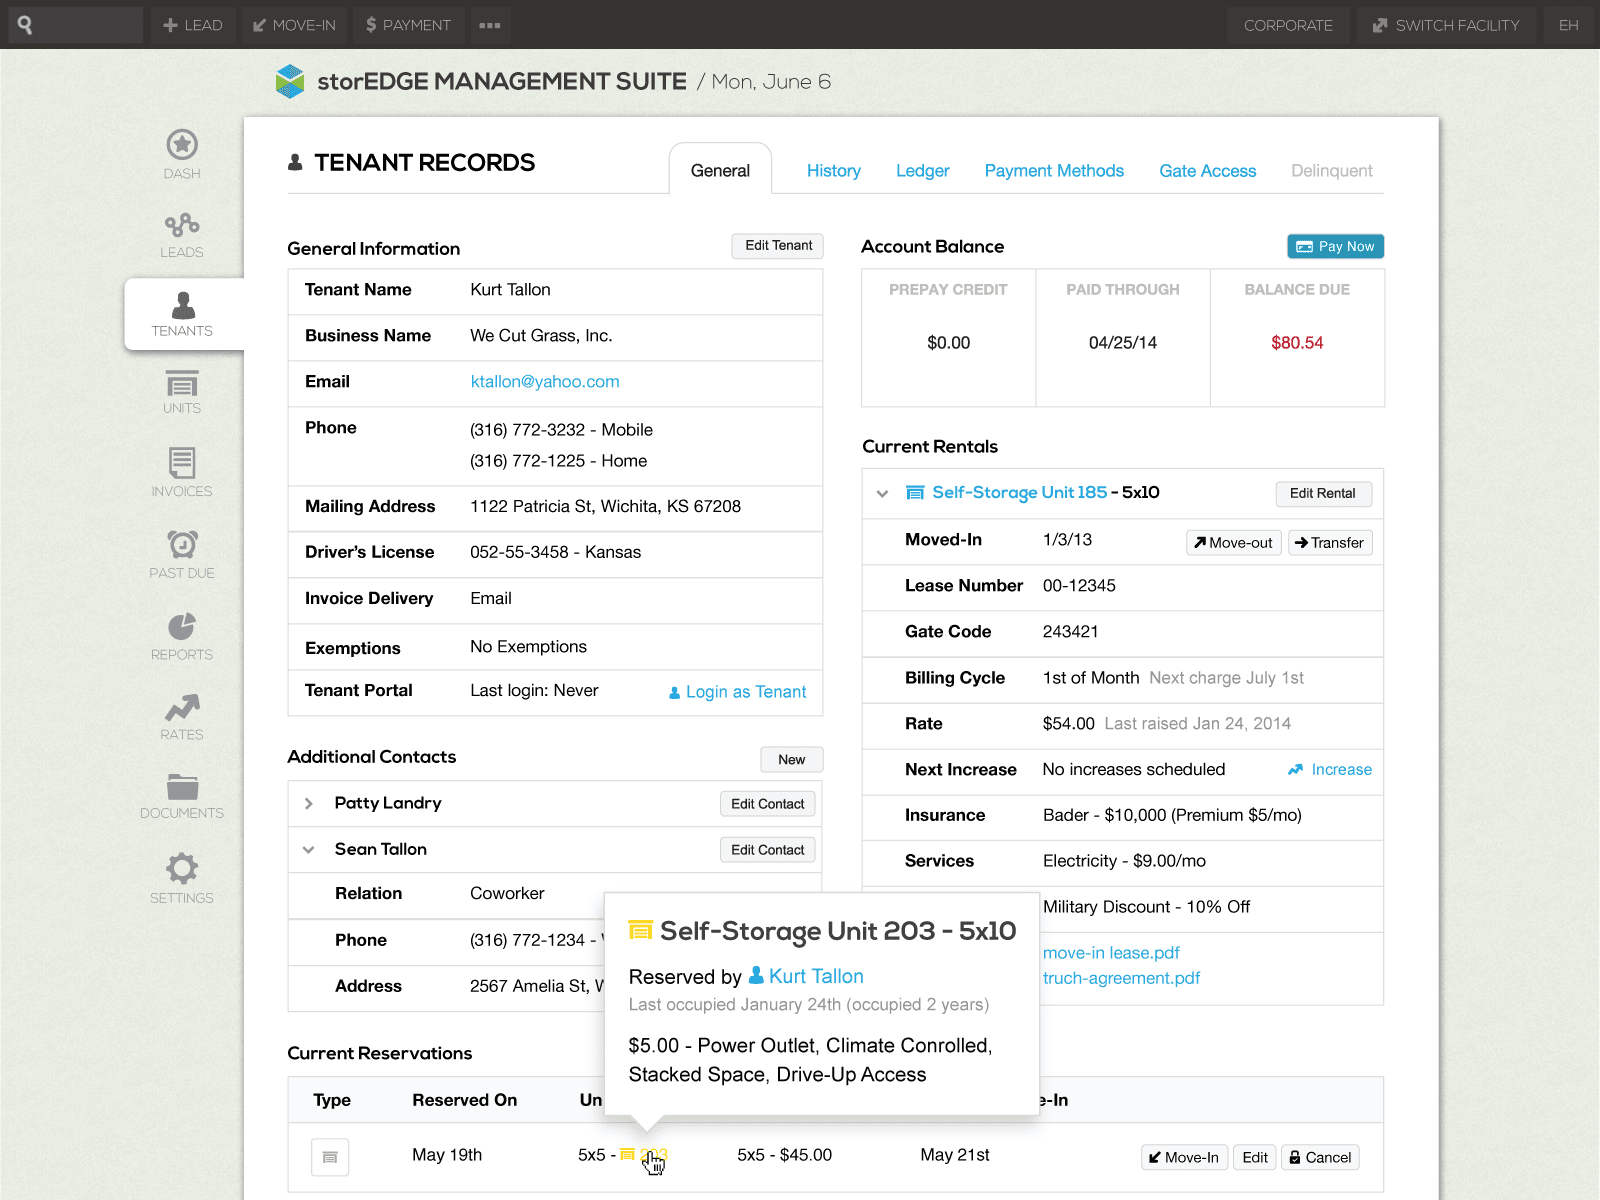Open the Payment Methods tab
Viewport: 1600px width, 1200px height.
[1054, 170]
